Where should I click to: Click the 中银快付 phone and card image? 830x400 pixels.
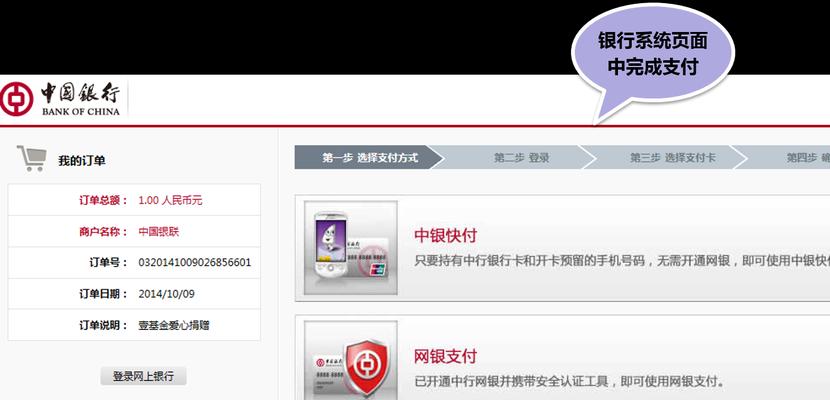pos(351,248)
